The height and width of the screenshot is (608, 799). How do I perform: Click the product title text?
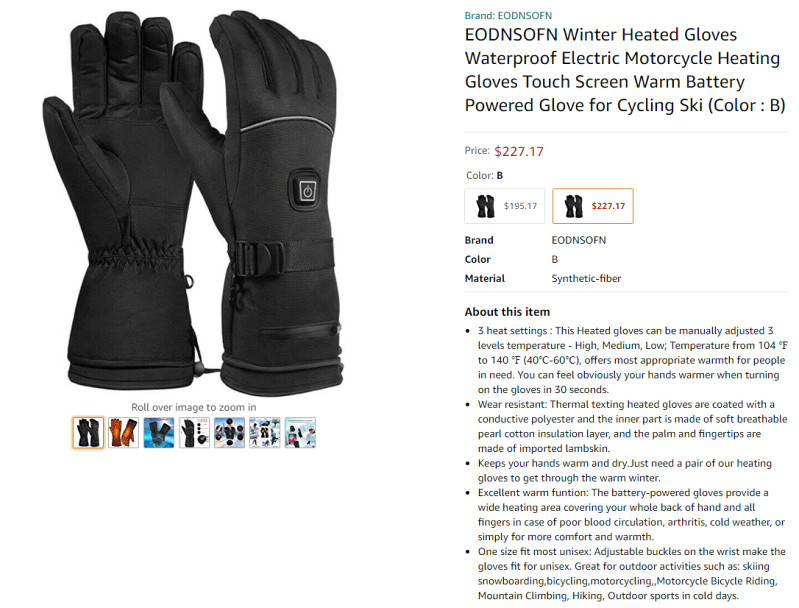(625, 70)
